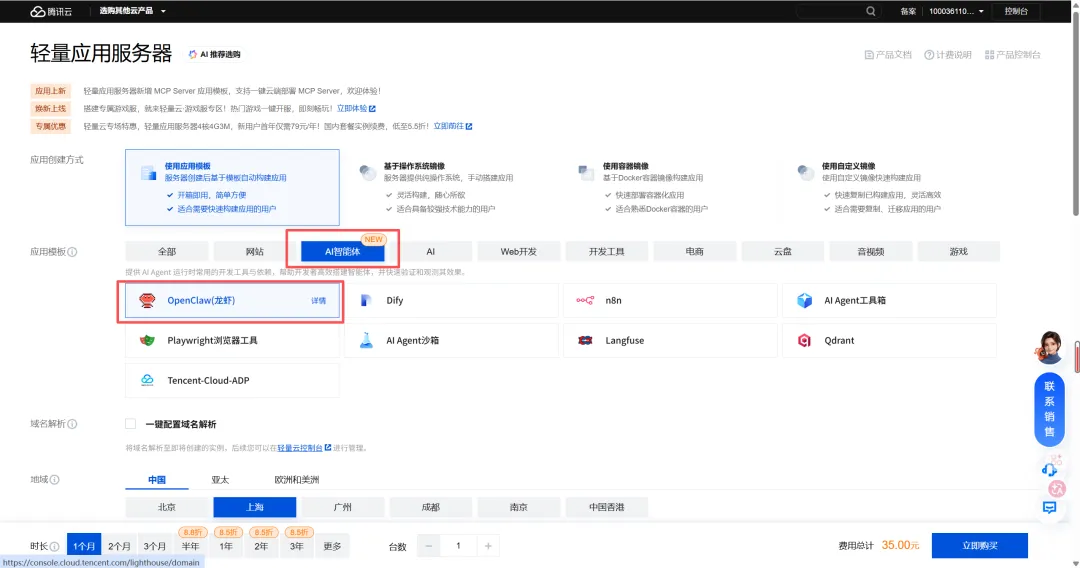Click info icon next to 地域
This screenshot has width=1080, height=568.
click(x=54, y=480)
